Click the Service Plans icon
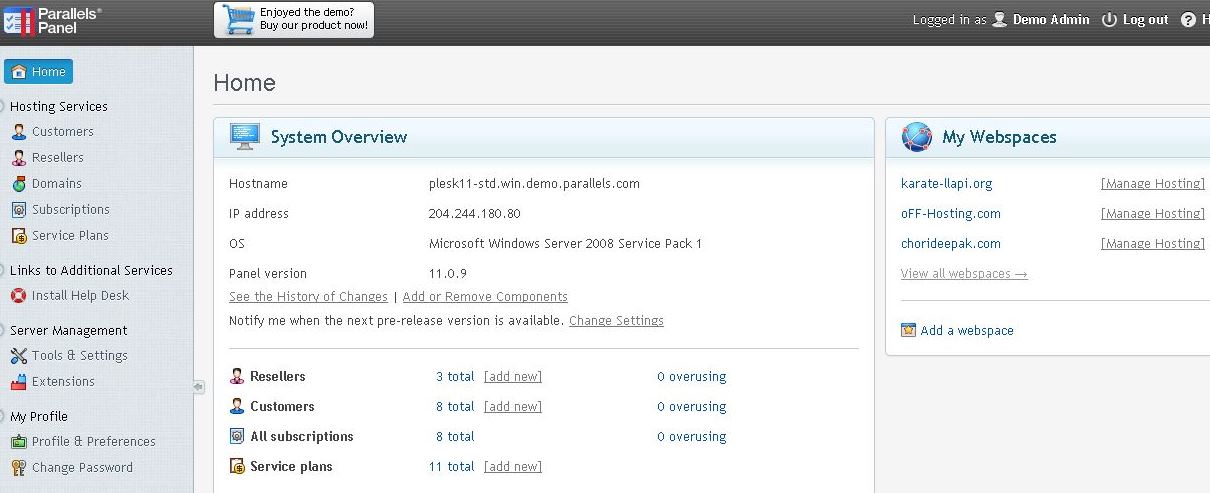Image resolution: width=1210 pixels, height=493 pixels. 18,236
